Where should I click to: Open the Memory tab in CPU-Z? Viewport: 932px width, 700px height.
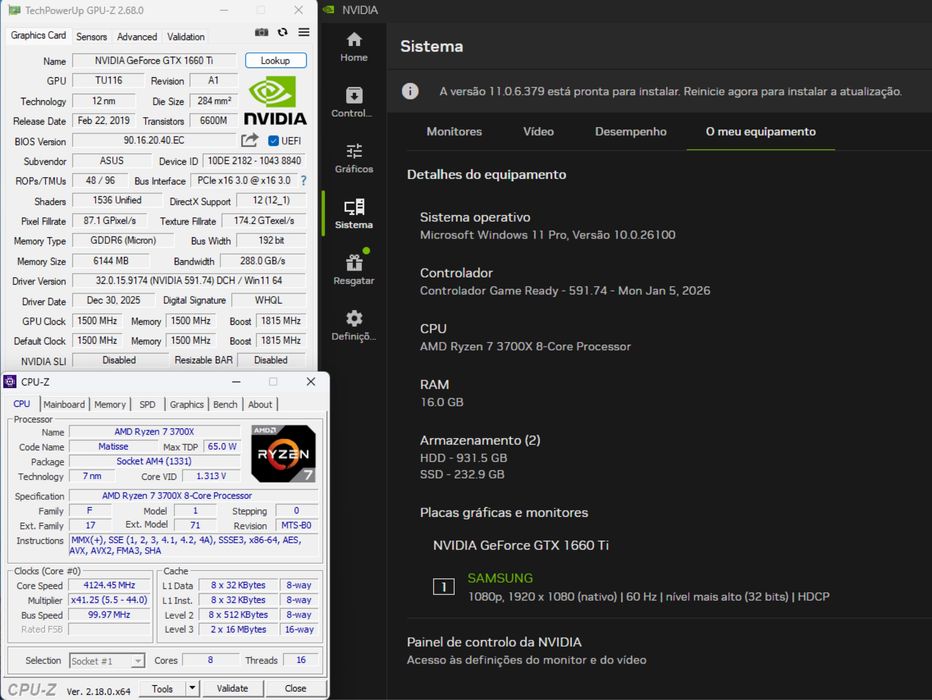coord(110,404)
